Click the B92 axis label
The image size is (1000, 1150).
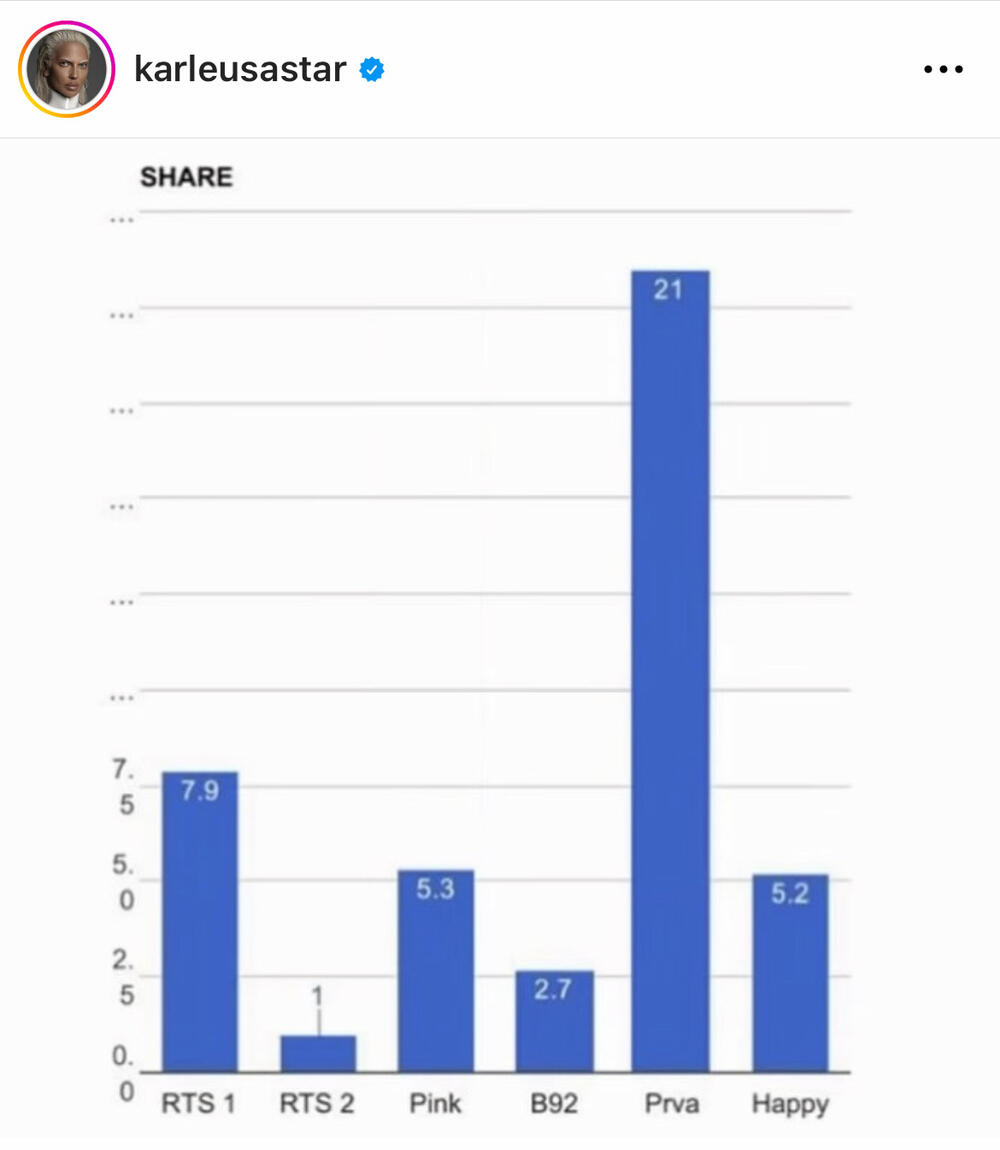pos(554,1104)
